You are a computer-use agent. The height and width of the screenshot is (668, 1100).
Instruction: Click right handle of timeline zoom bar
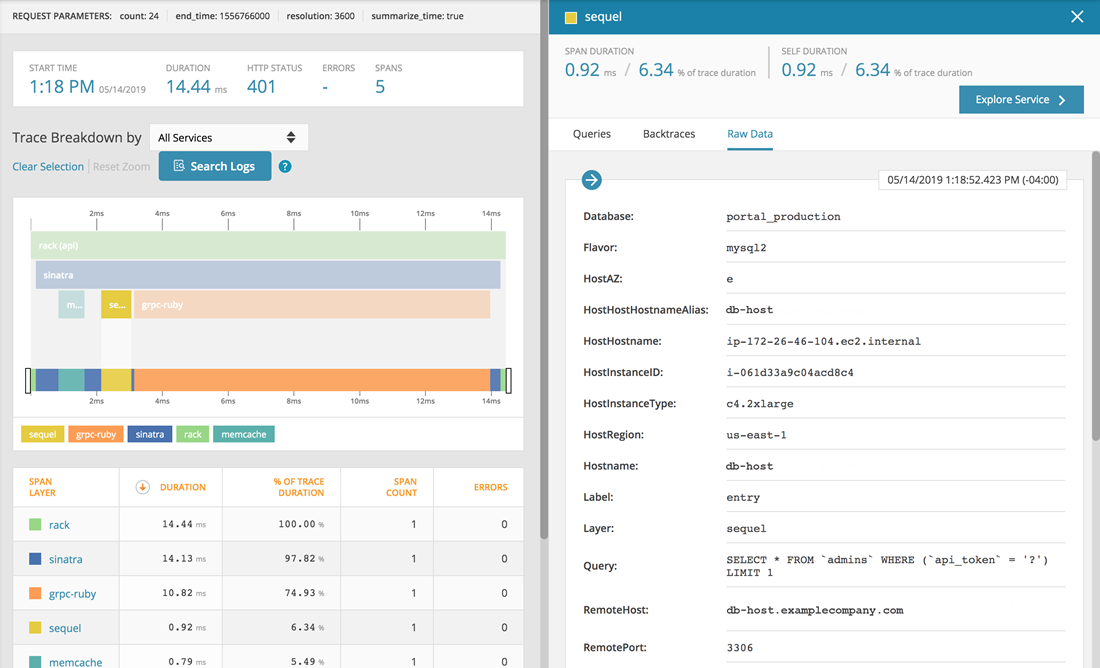click(508, 380)
